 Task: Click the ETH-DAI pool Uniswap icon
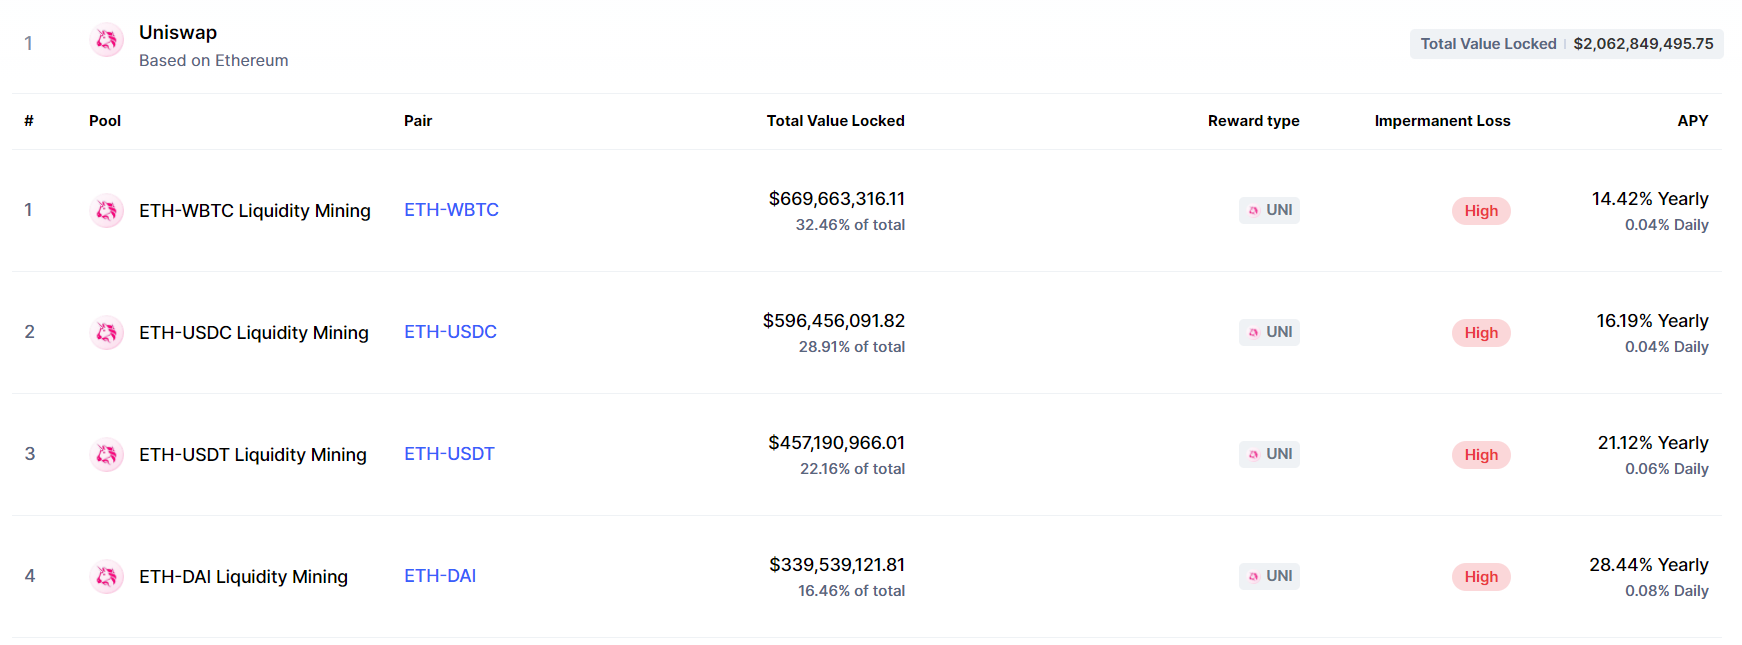point(106,577)
